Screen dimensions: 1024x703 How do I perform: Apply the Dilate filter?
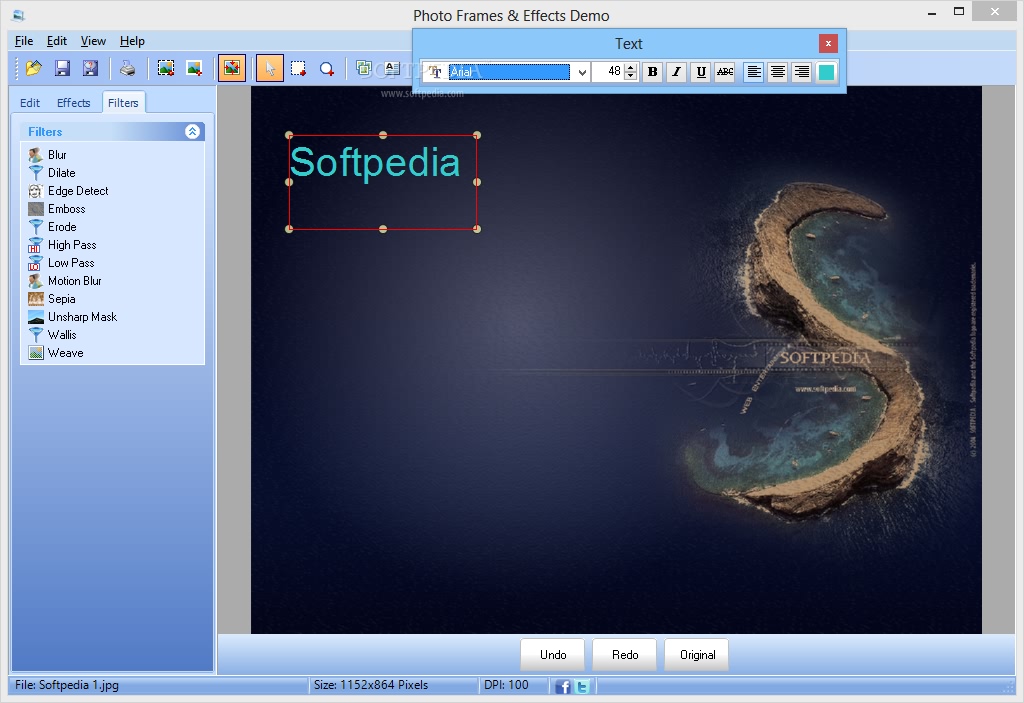point(52,172)
